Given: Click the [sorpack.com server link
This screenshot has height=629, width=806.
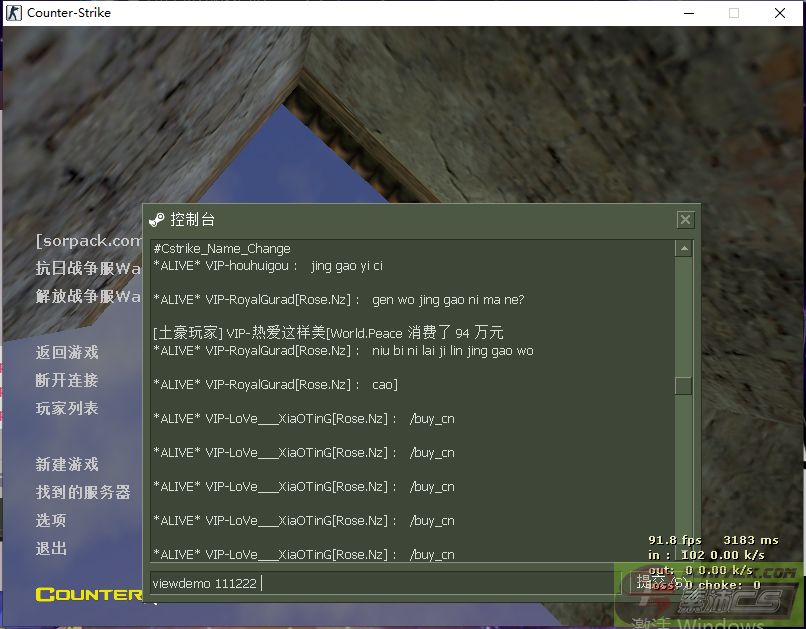Looking at the screenshot, I should coord(88,240).
